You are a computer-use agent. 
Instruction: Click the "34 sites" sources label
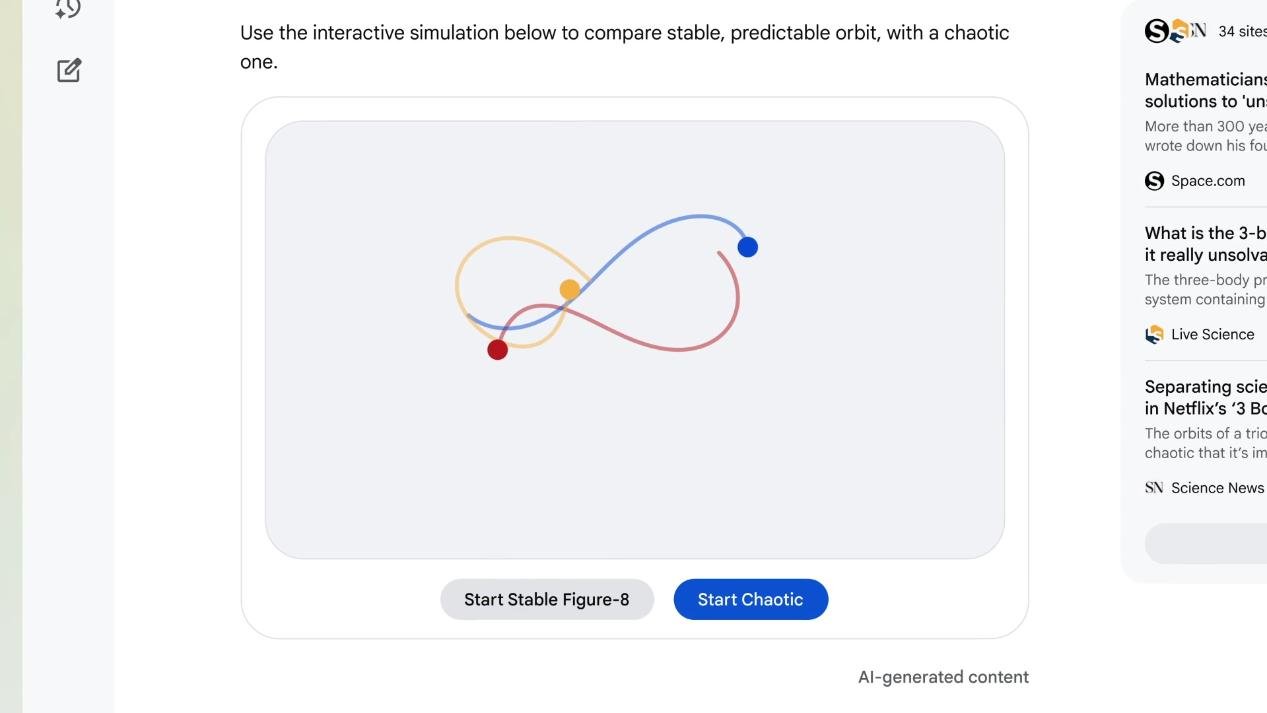(x=1241, y=31)
